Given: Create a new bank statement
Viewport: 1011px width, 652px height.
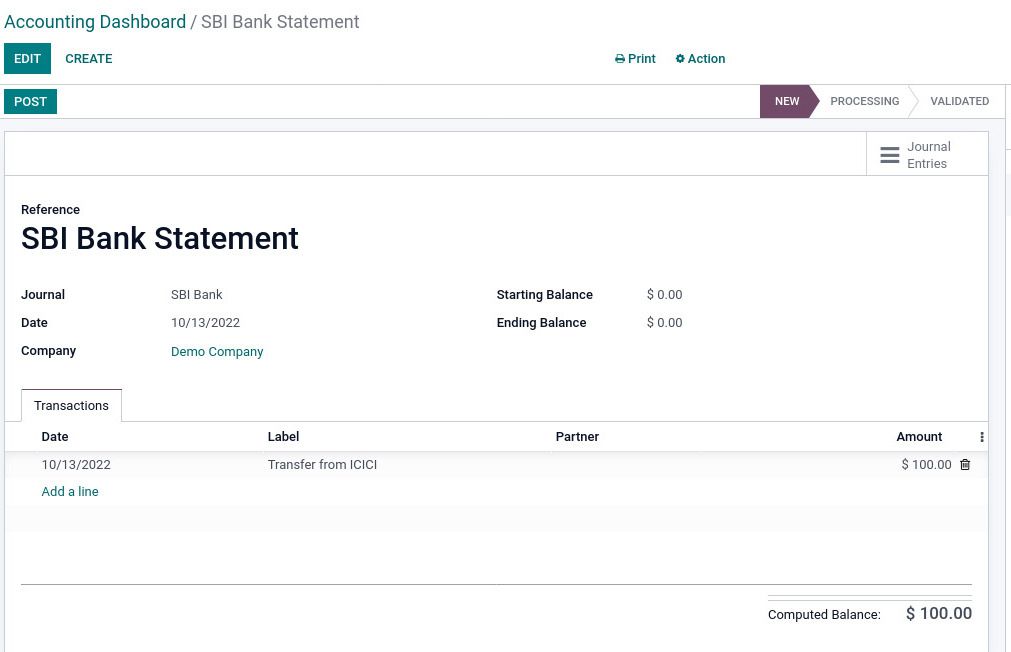Looking at the screenshot, I should click(89, 59).
